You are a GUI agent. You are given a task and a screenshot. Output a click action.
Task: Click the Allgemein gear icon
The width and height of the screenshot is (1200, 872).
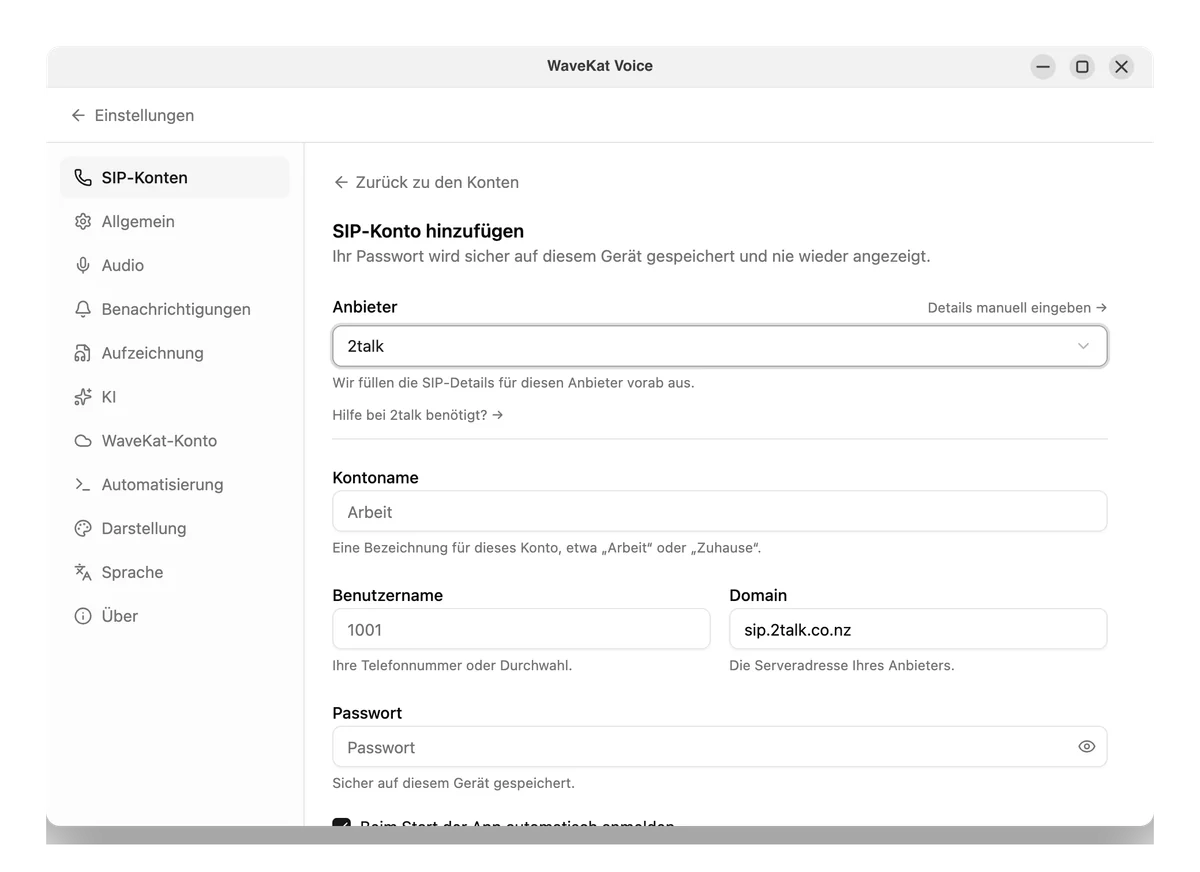pos(83,222)
